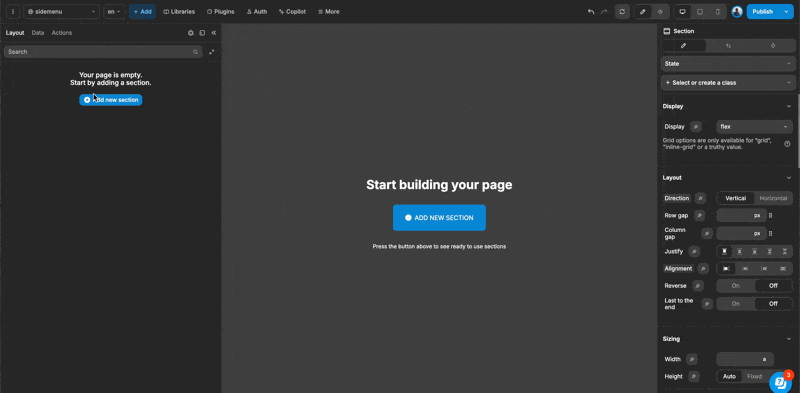Open Select or create a class dropdown
Screen dimensions: 800x393
coord(728,83)
